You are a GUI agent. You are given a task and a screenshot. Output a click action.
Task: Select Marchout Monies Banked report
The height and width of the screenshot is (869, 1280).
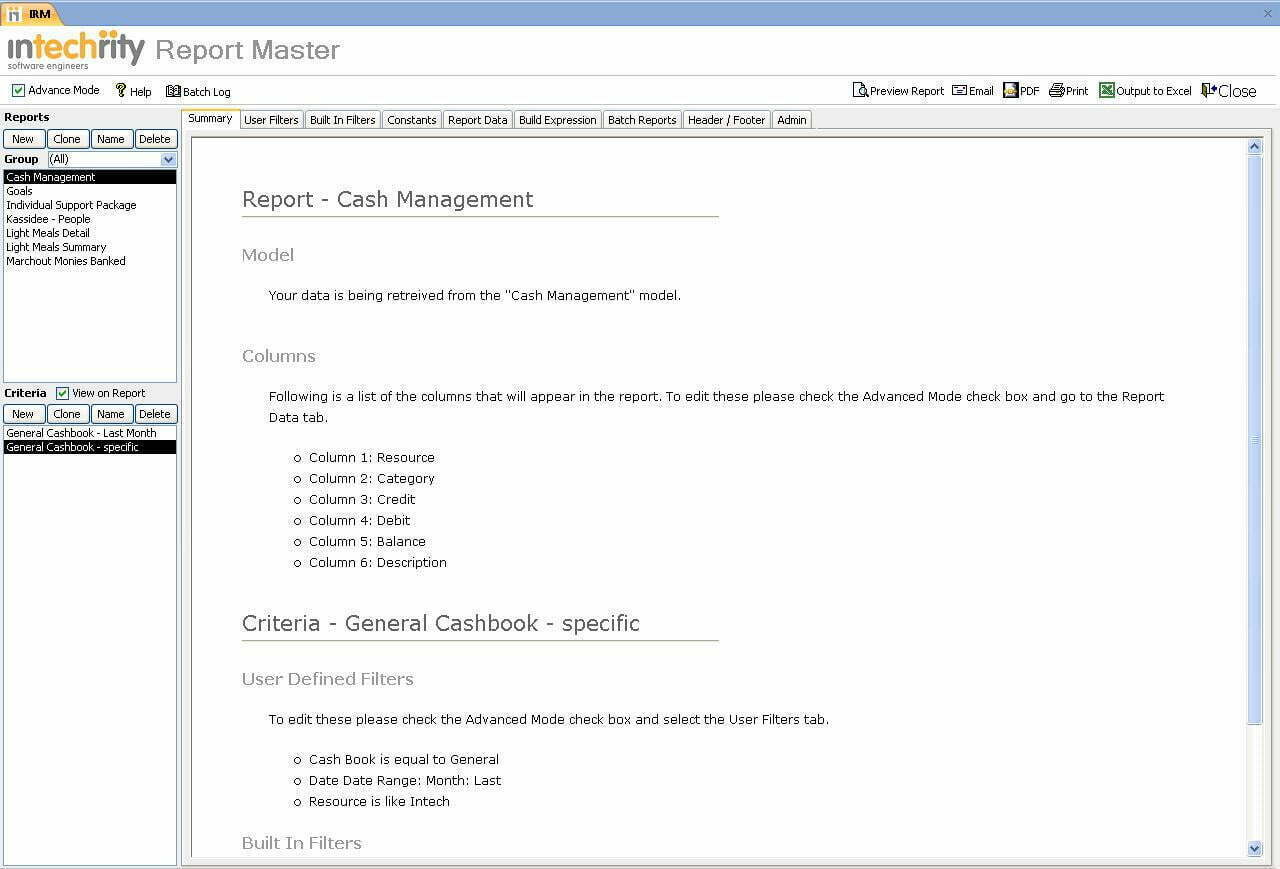tap(90, 261)
